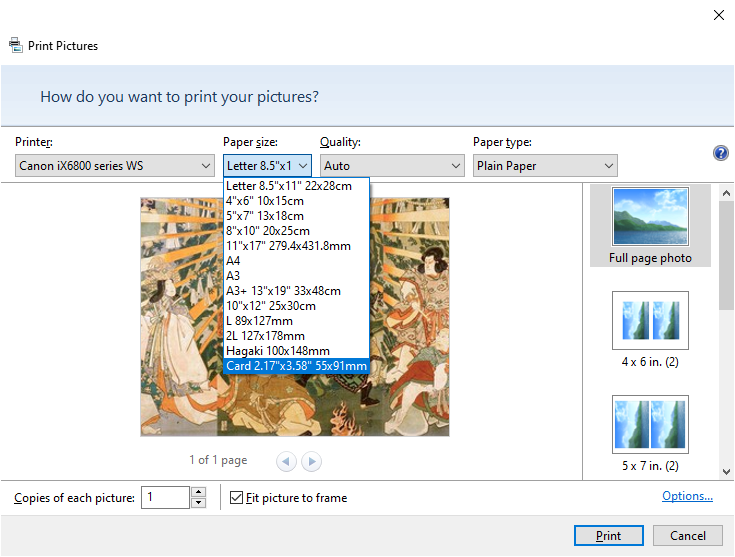The height and width of the screenshot is (557, 735).
Task: Open the Options... link
Action: click(687, 496)
